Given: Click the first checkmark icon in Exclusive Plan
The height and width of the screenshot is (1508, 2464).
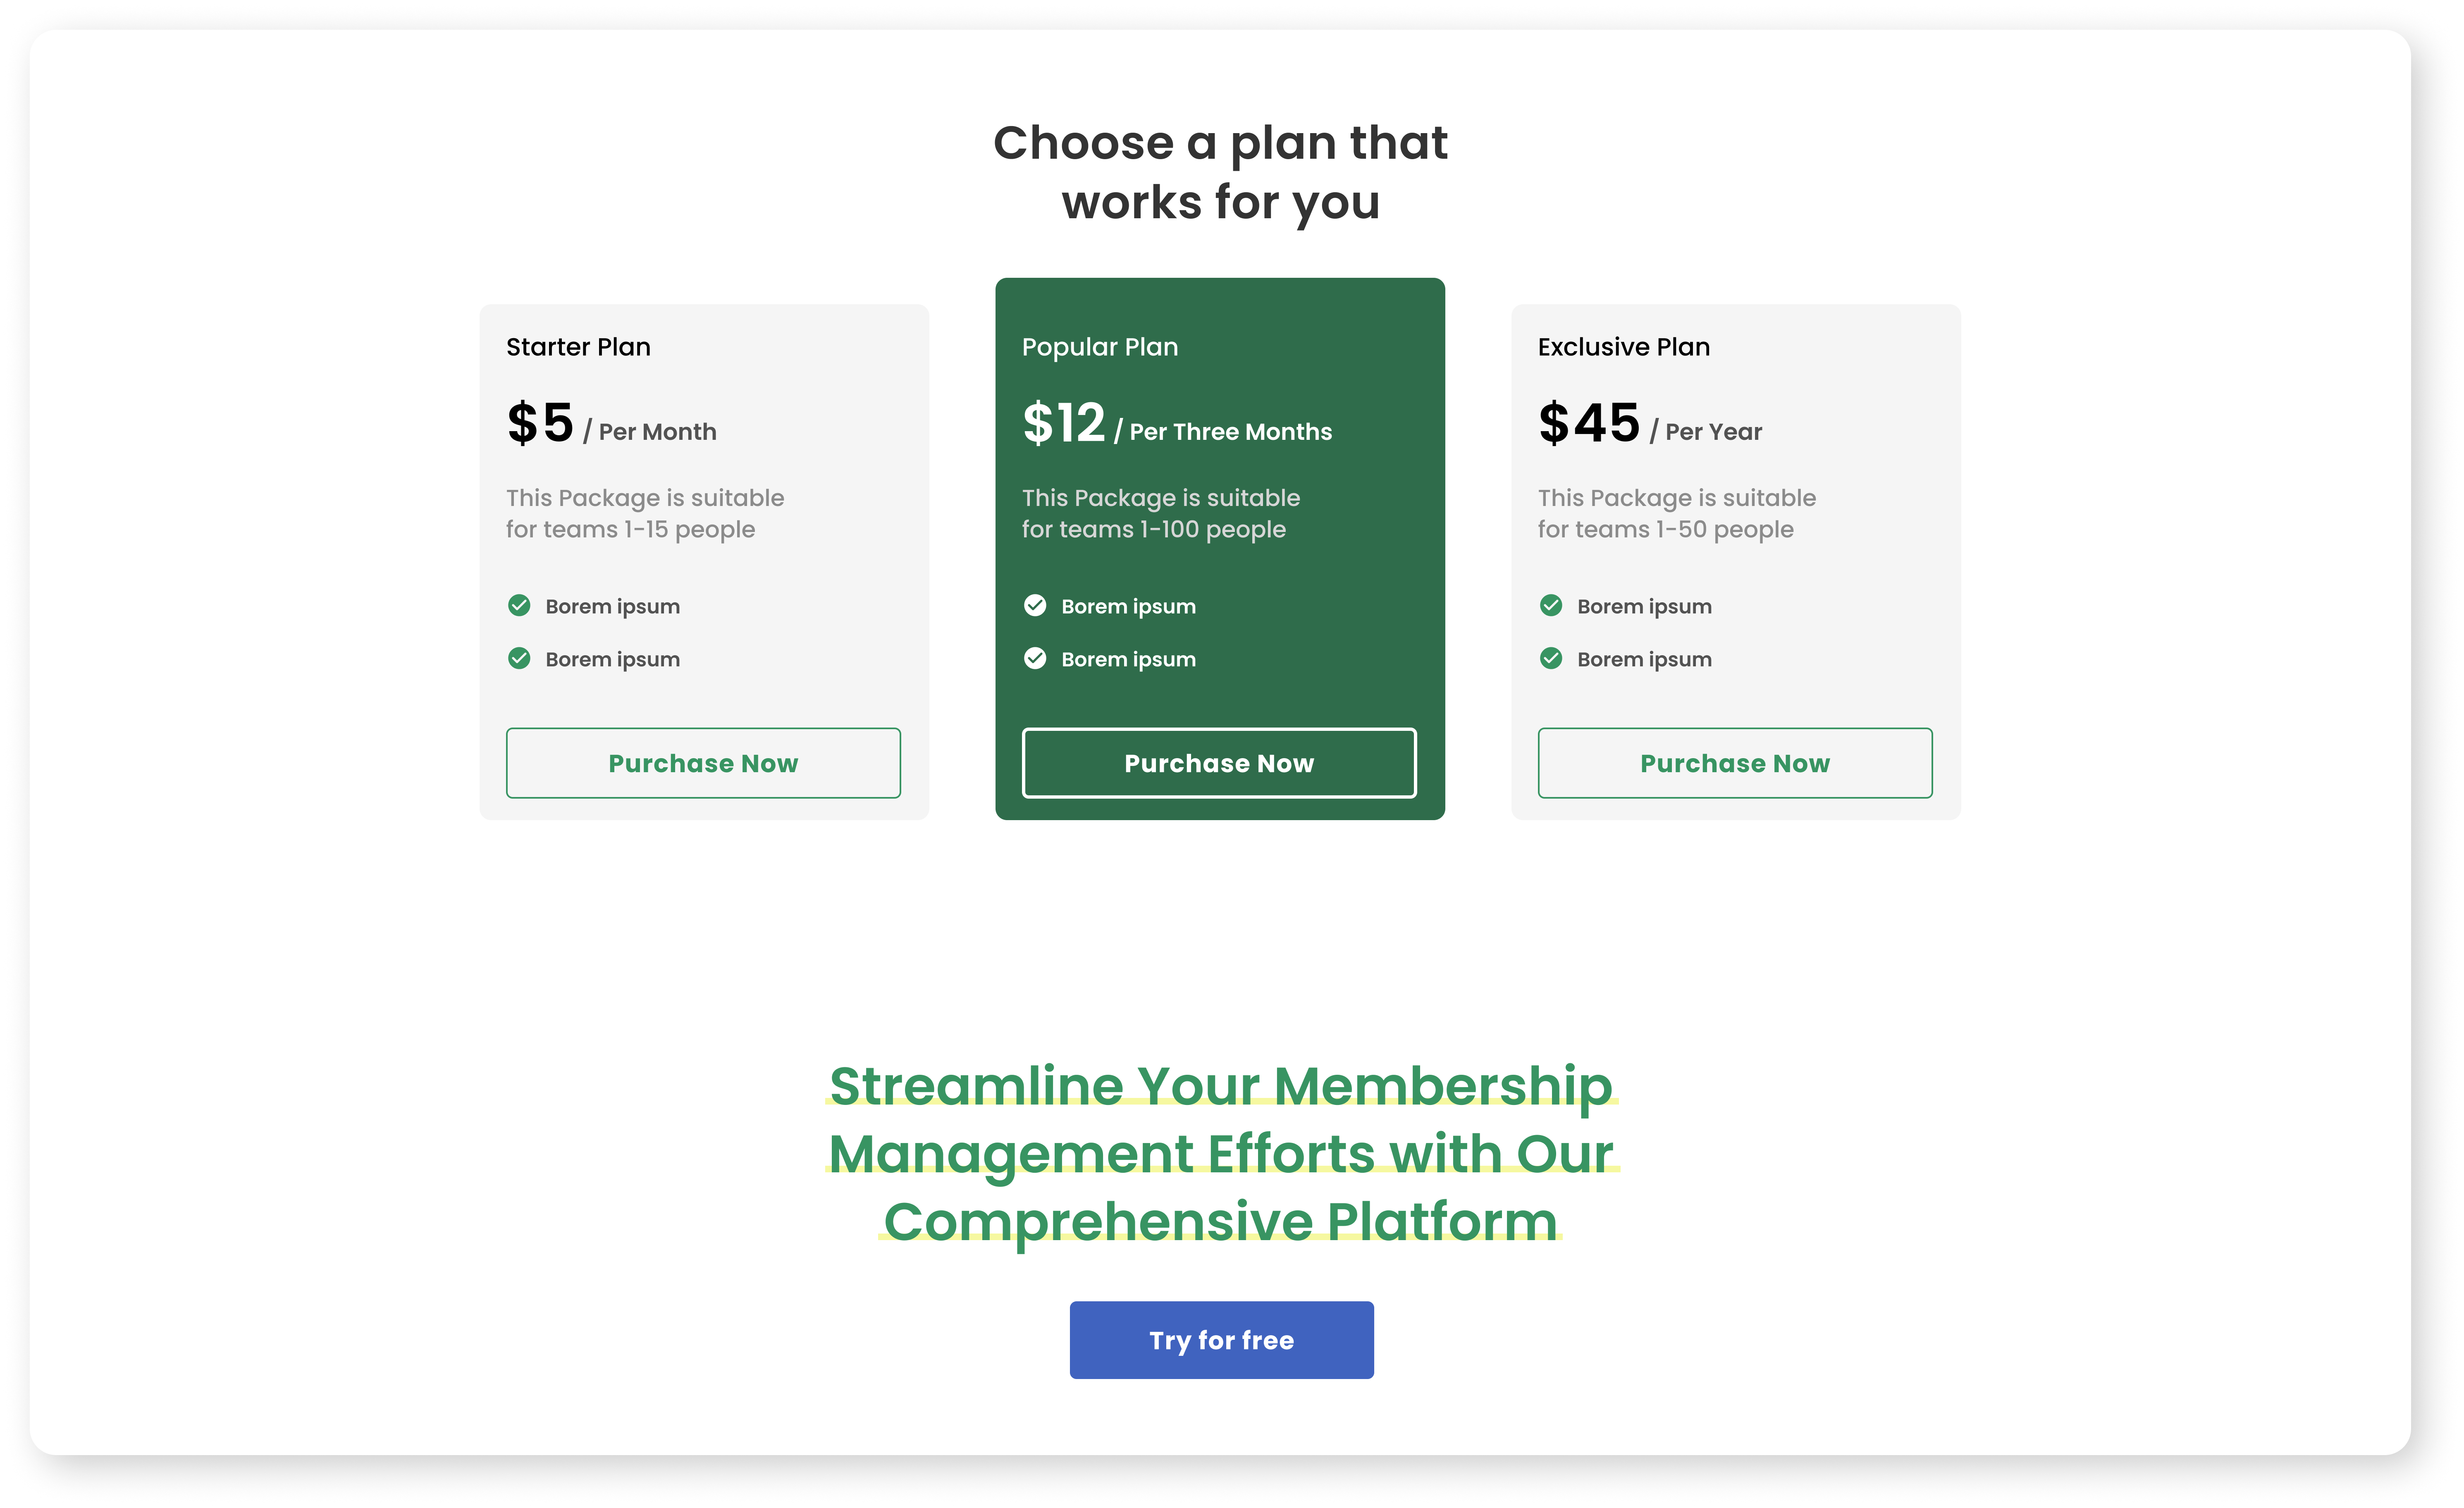Looking at the screenshot, I should (x=1551, y=605).
